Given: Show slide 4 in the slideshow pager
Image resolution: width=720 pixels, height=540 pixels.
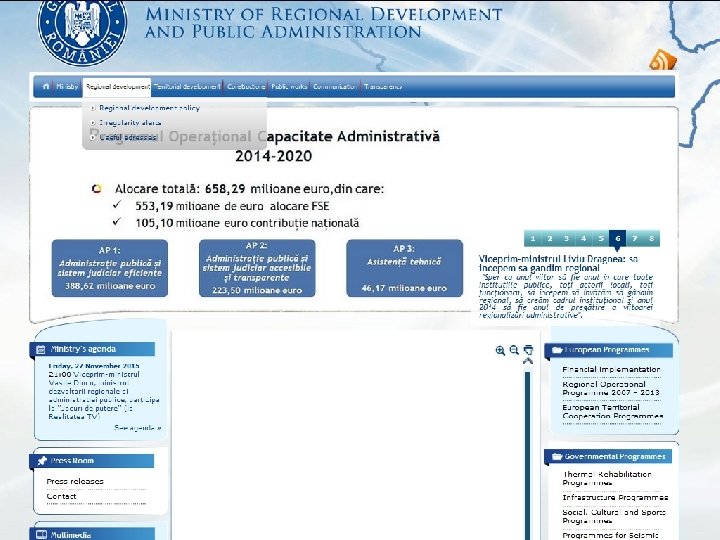Looking at the screenshot, I should pyautogui.click(x=584, y=238).
